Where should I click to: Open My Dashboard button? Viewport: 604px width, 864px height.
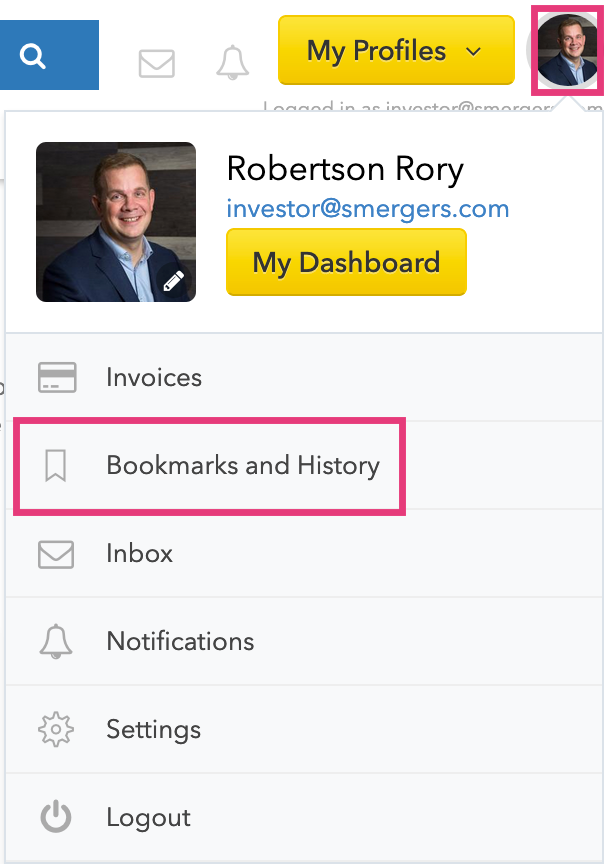point(346,262)
